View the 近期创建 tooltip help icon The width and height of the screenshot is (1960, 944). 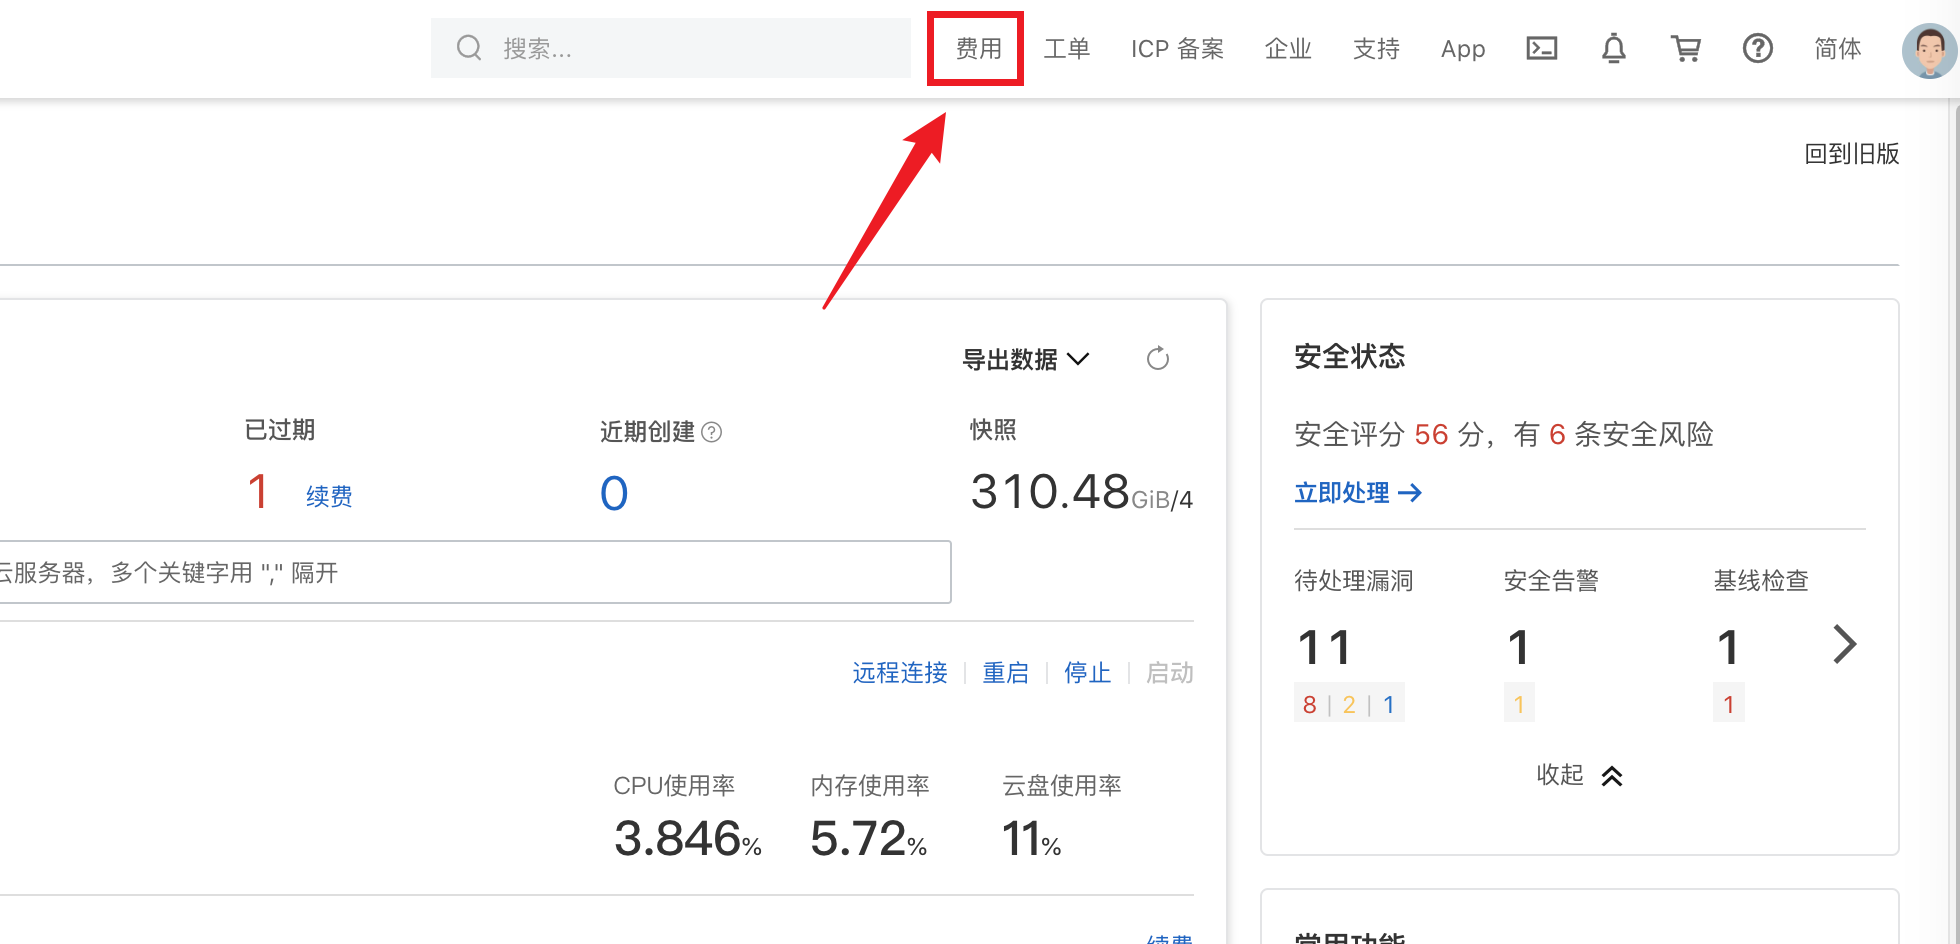(x=711, y=432)
